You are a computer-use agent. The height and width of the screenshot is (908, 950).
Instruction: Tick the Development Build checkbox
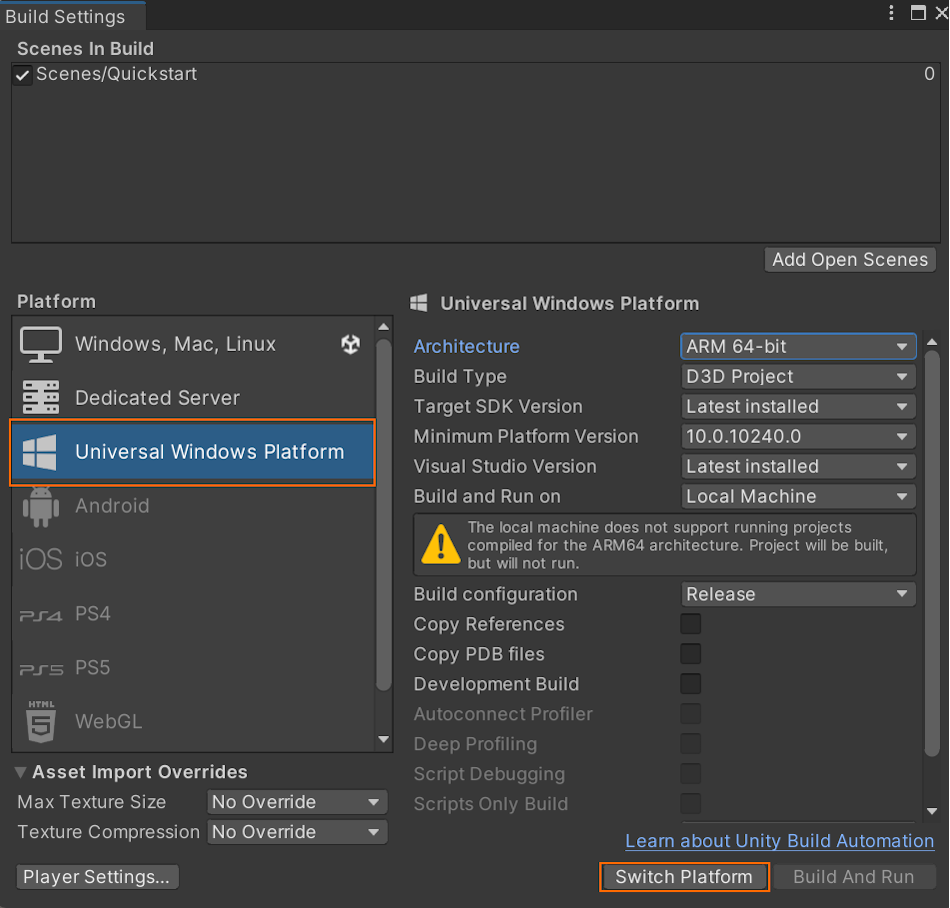coord(690,684)
